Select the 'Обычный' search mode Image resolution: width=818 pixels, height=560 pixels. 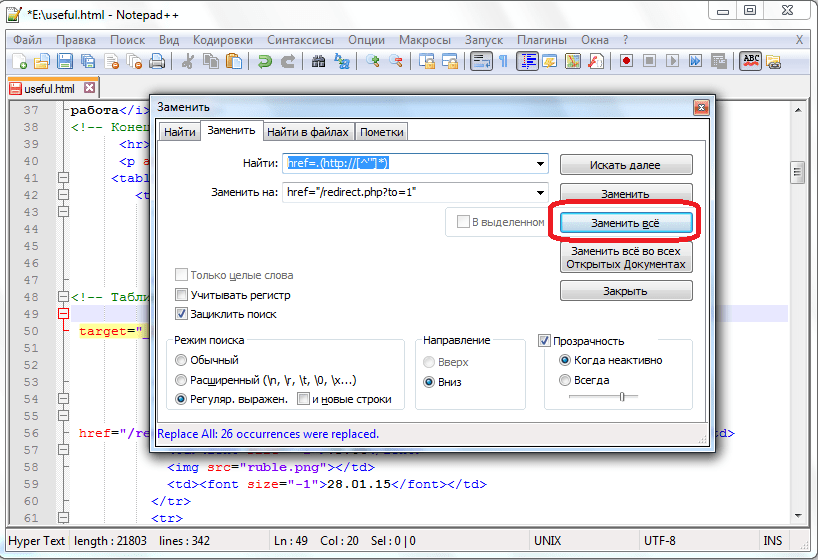[x=181, y=360]
